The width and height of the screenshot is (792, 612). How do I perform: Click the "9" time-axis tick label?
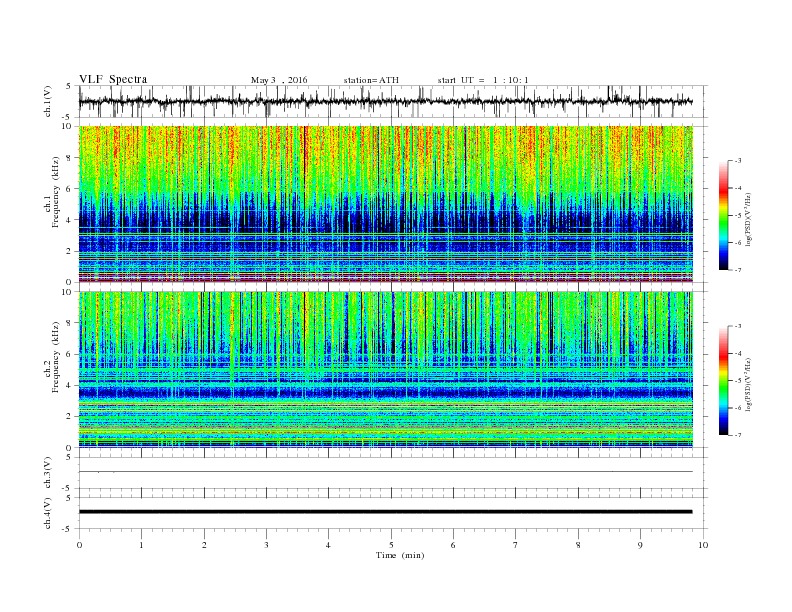(x=640, y=545)
